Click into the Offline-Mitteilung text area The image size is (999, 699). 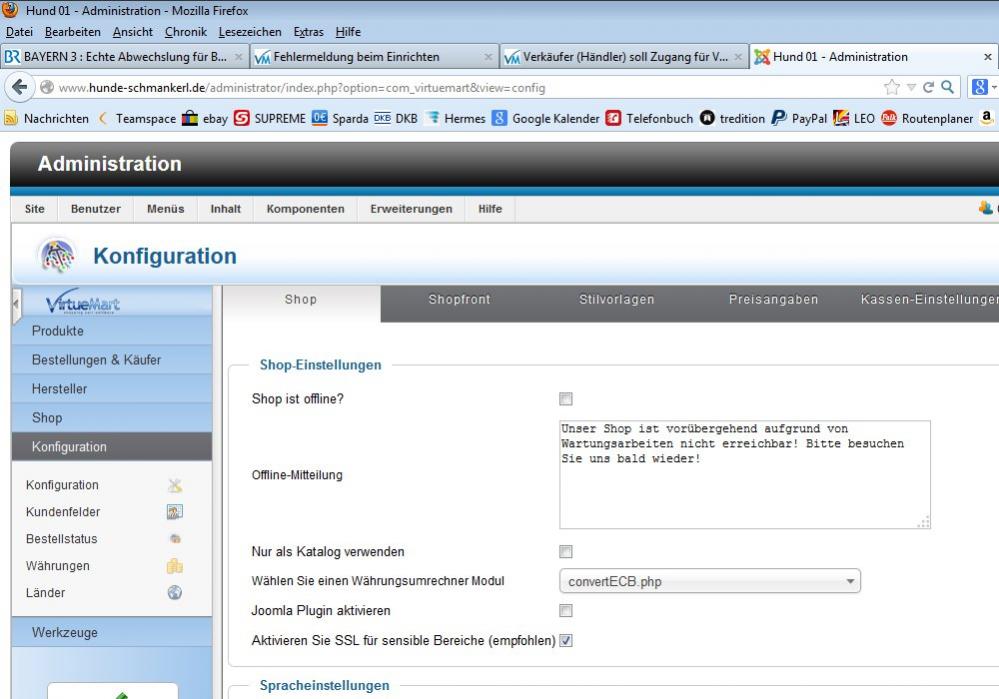click(744, 490)
